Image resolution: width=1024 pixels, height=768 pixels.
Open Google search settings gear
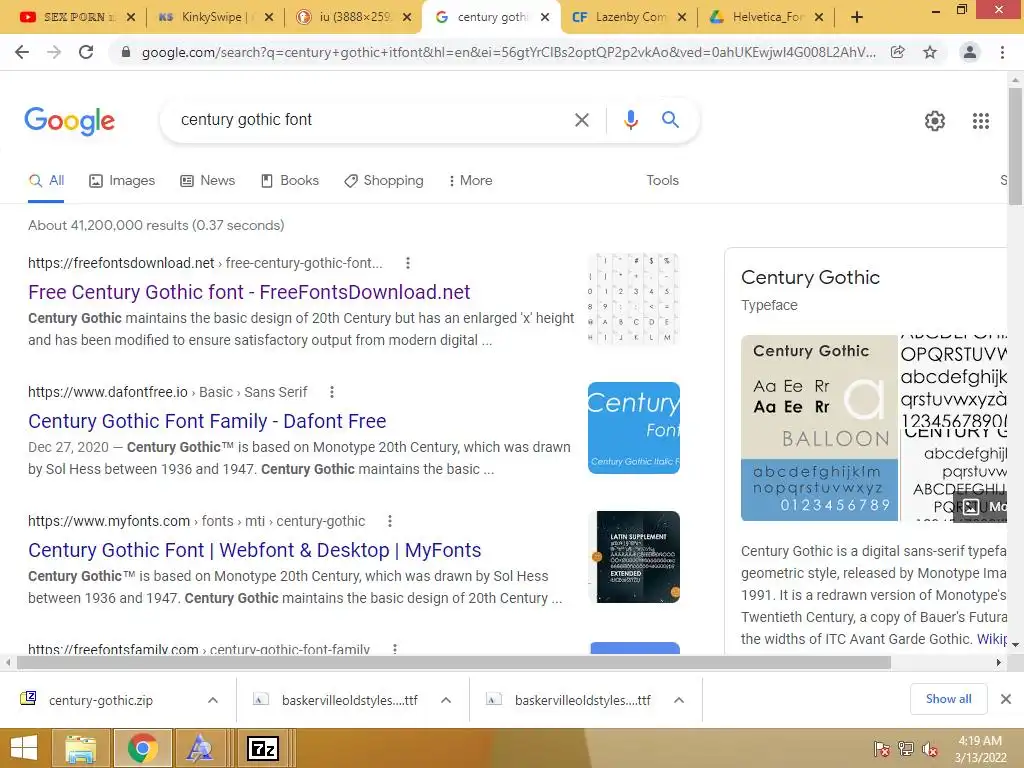pyautogui.click(x=935, y=121)
